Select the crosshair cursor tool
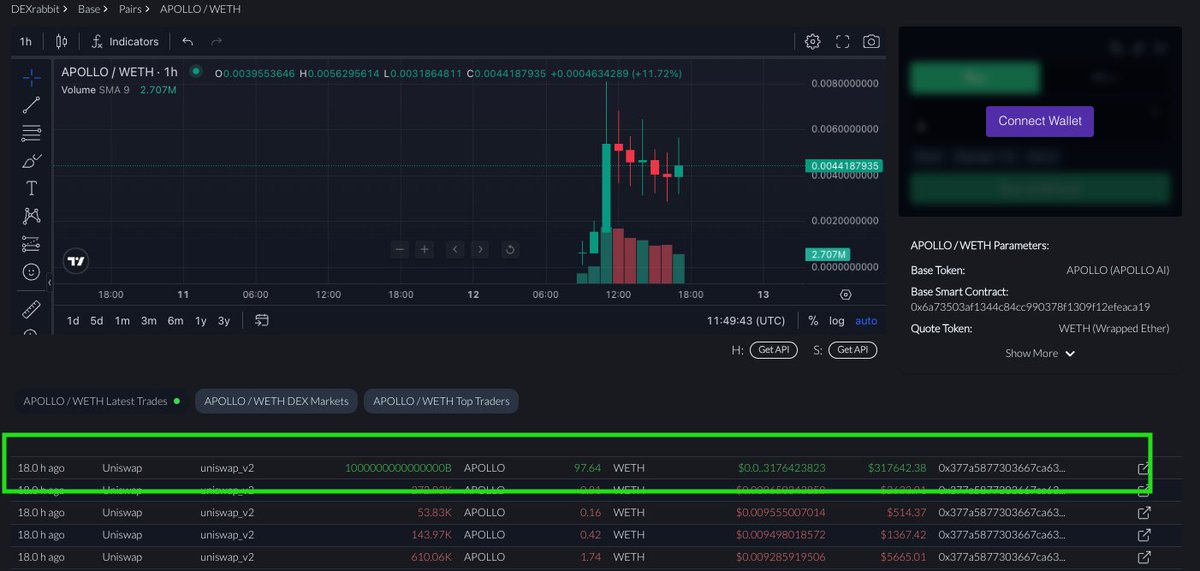Screen dimensions: 1200x571 coord(31,76)
